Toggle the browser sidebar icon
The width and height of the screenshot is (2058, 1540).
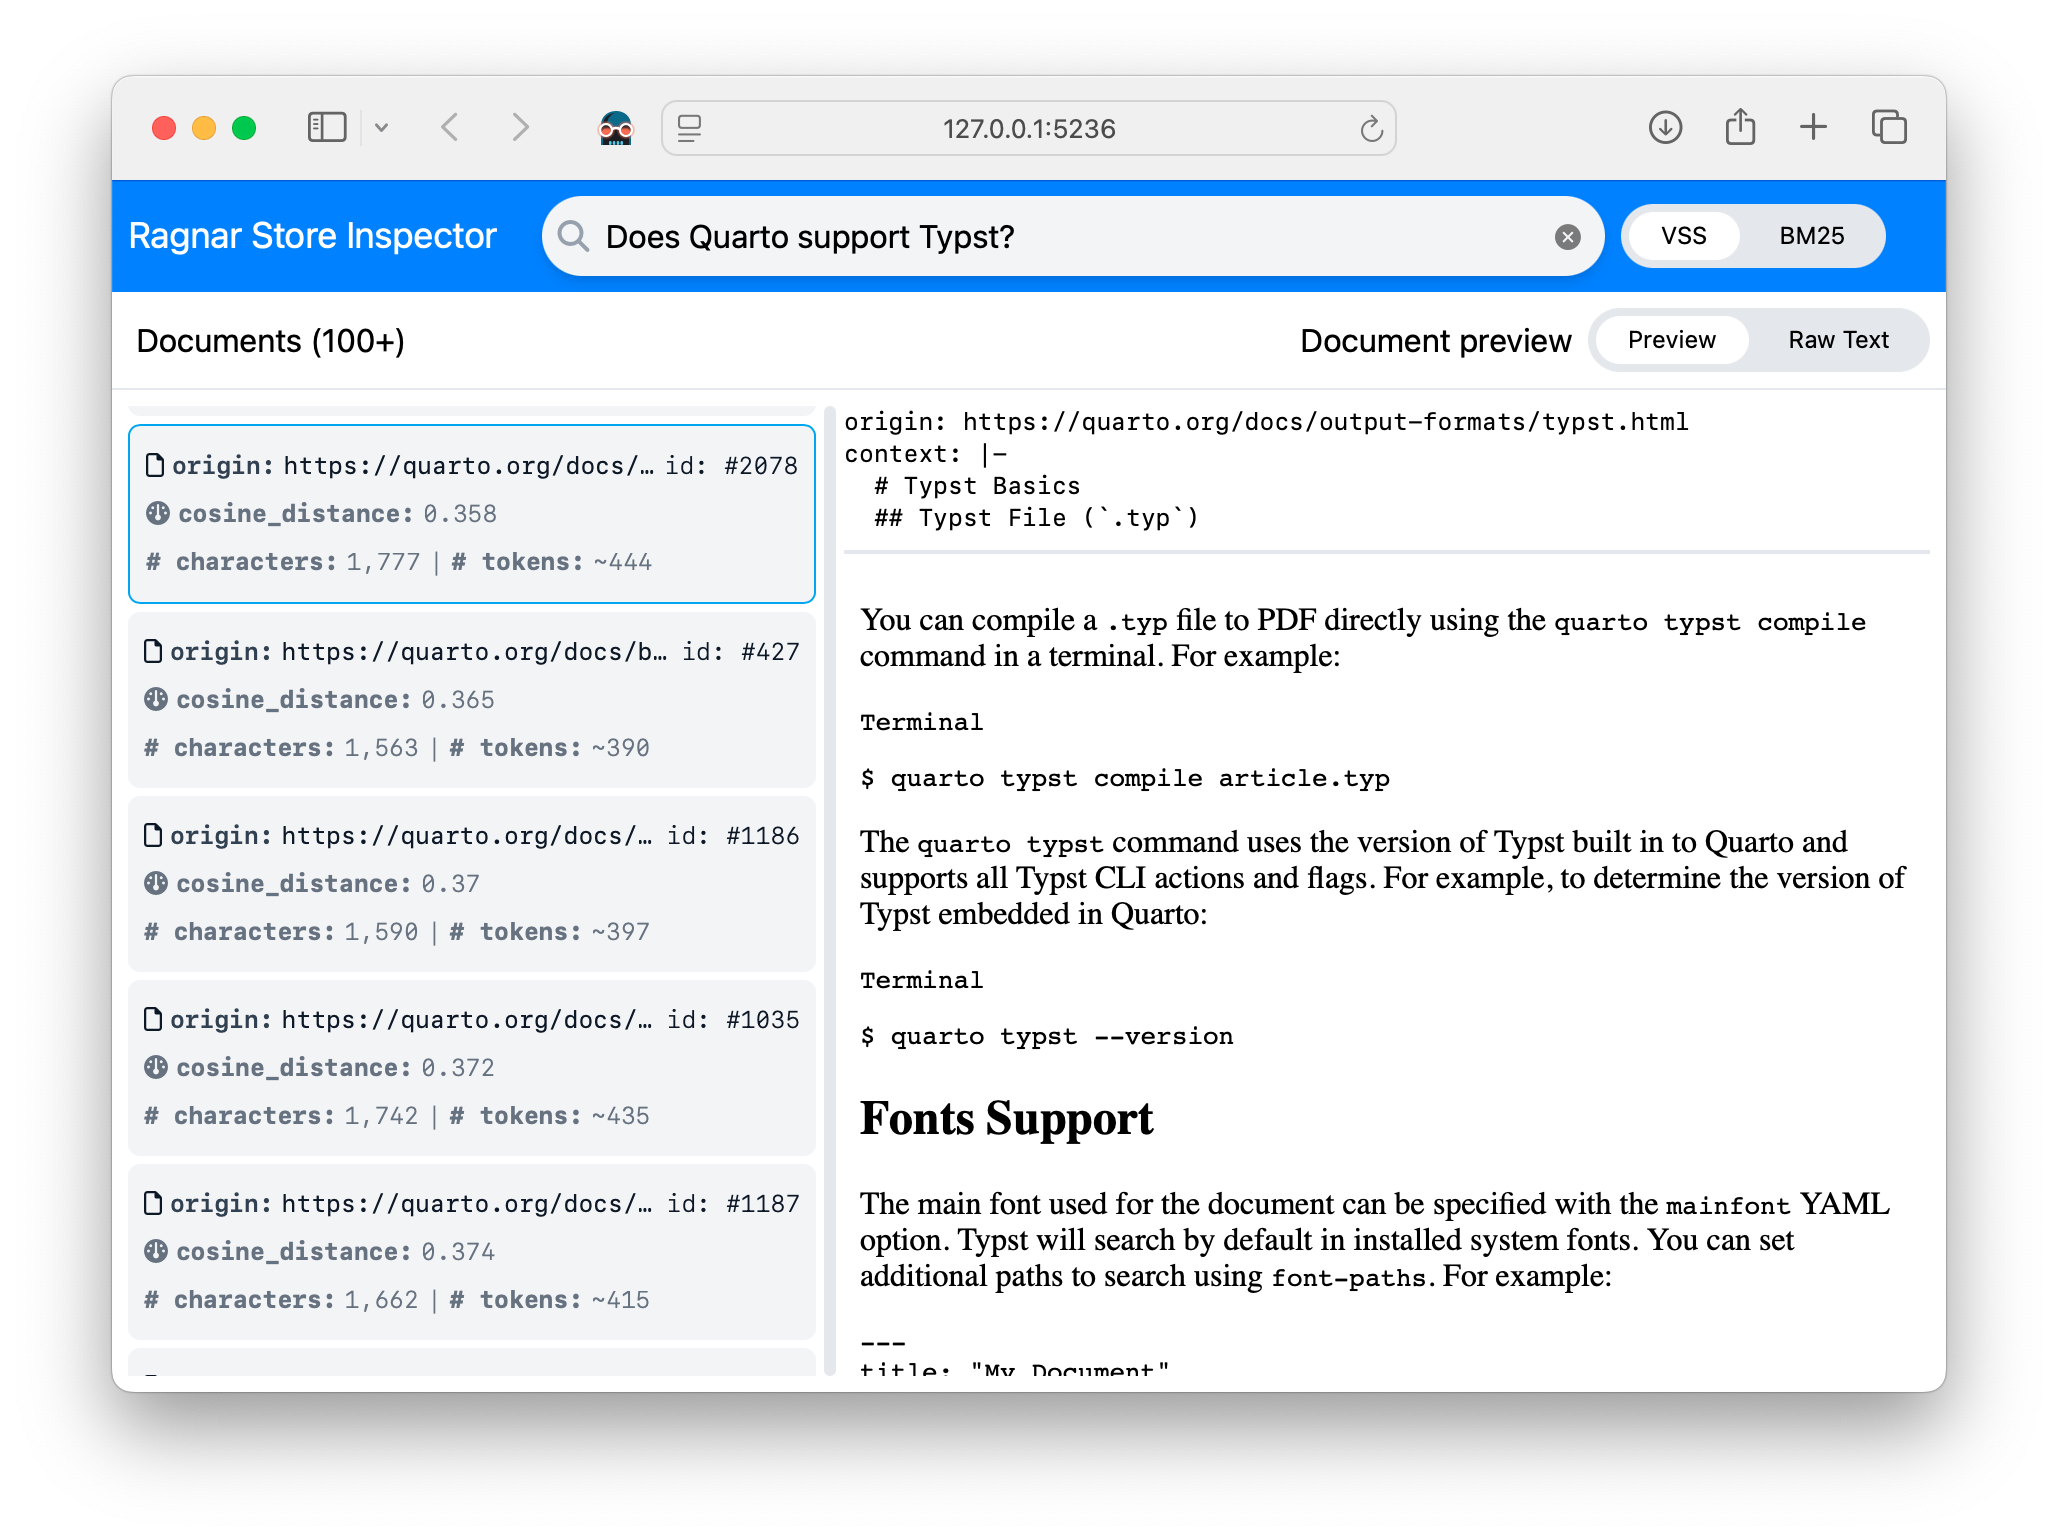(x=326, y=127)
